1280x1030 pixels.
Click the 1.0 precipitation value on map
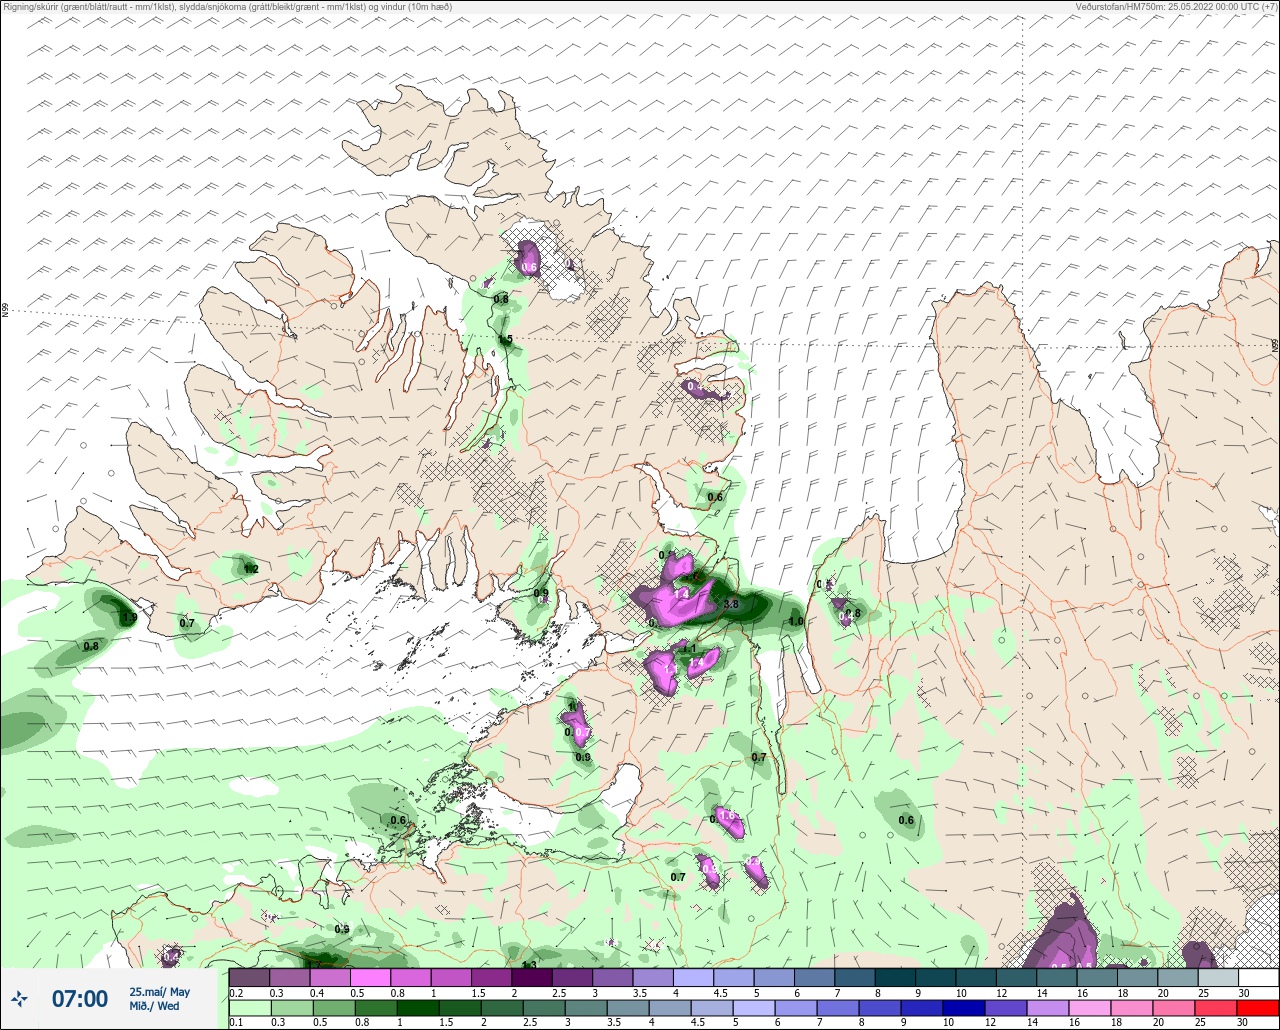click(x=796, y=621)
